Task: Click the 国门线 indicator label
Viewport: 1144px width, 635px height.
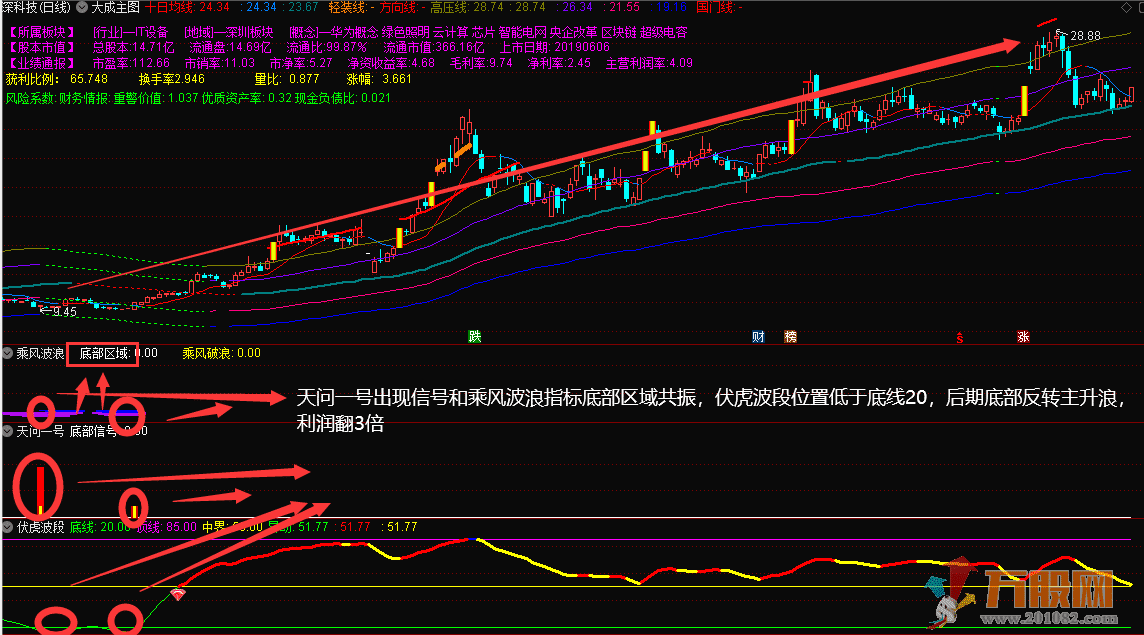Action: click(x=719, y=7)
